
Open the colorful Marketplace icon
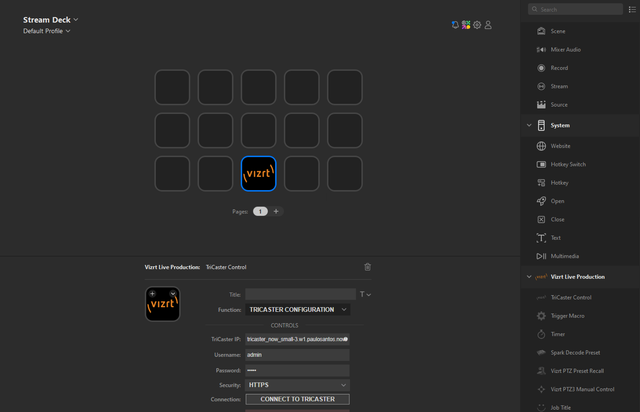click(x=466, y=25)
